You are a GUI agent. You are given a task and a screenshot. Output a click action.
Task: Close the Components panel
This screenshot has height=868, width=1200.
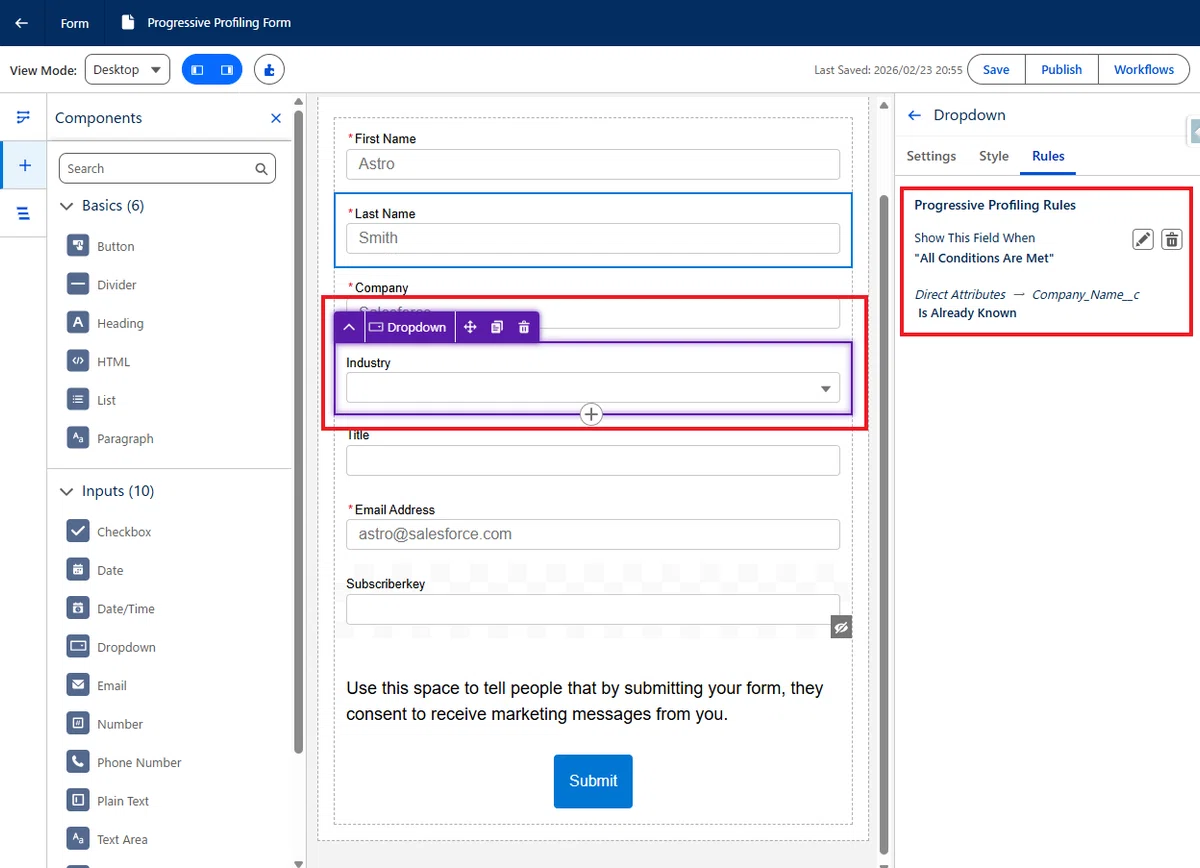click(276, 118)
